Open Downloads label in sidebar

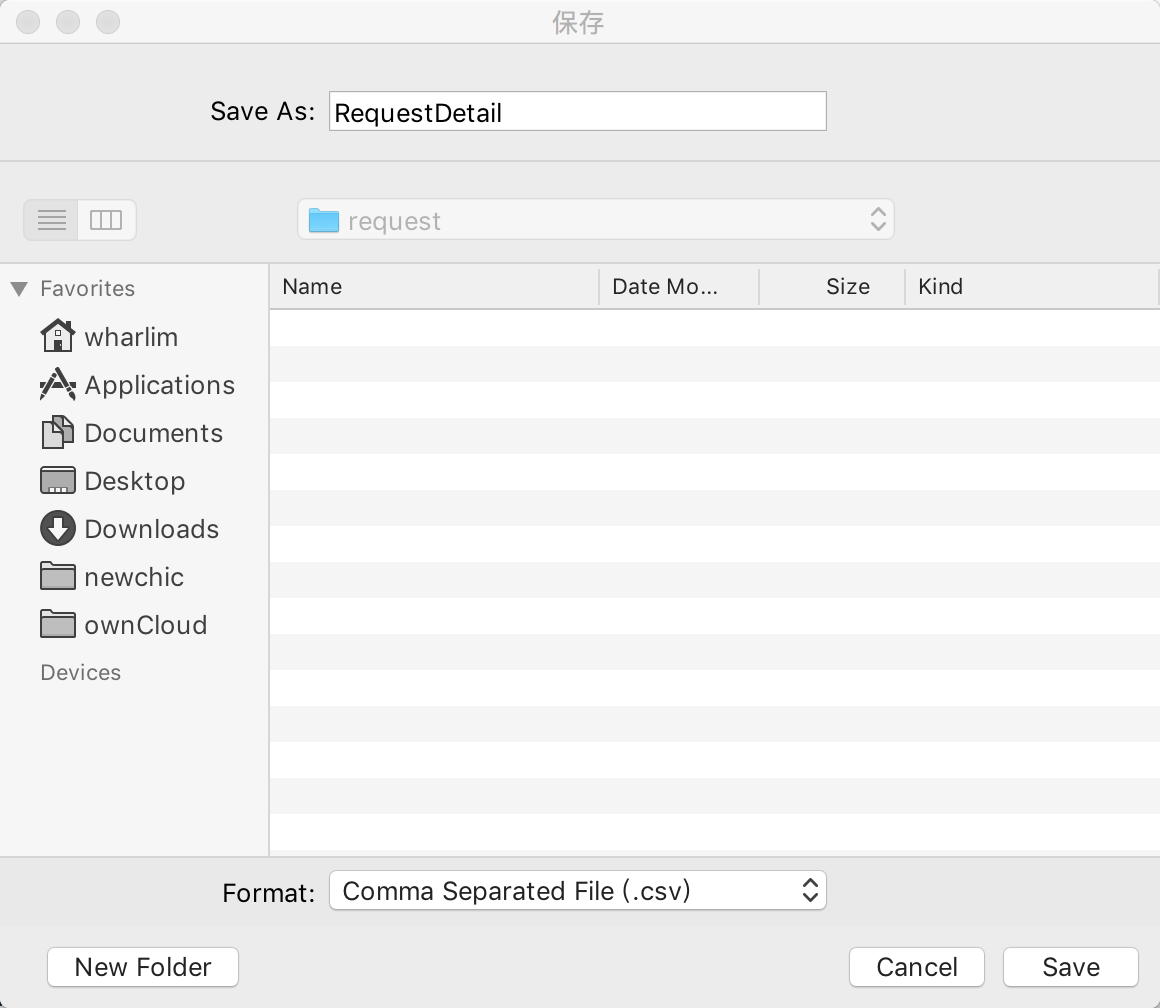tap(152, 530)
